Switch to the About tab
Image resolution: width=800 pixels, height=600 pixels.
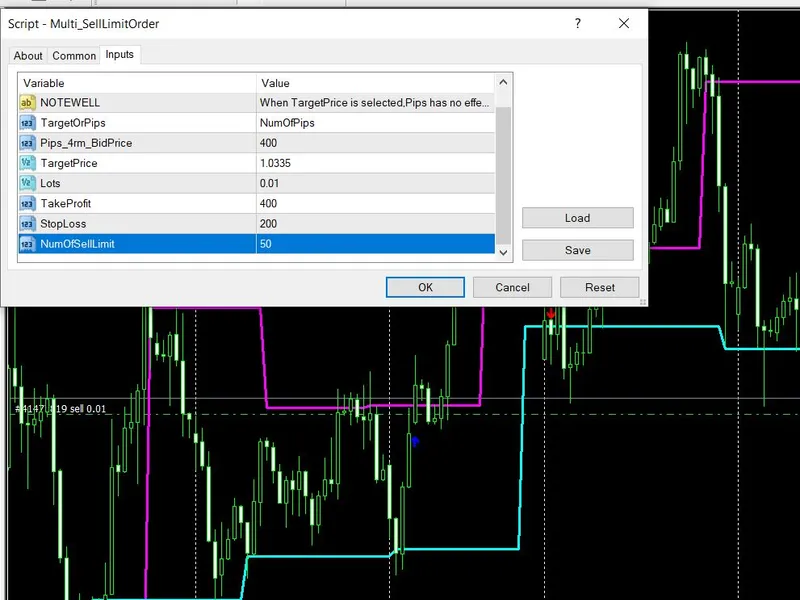tap(28, 56)
